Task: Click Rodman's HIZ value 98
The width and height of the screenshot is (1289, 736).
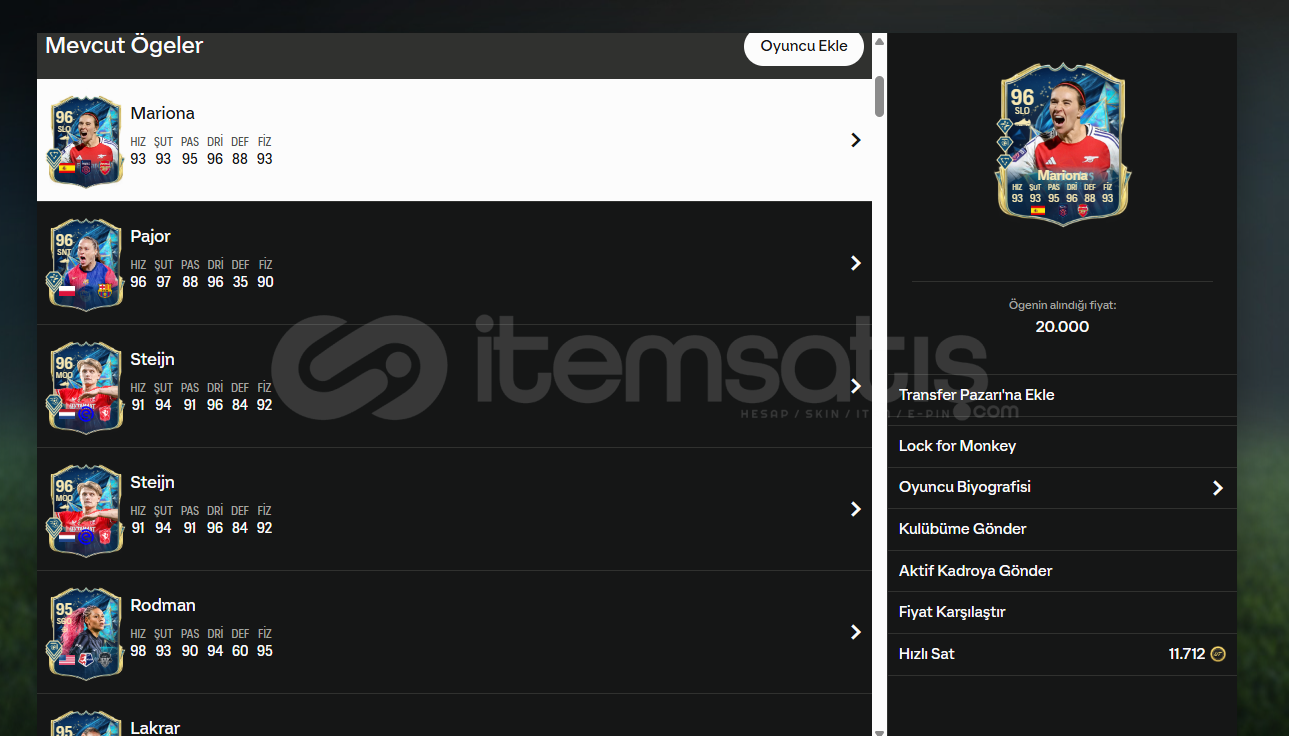Action: coord(138,652)
